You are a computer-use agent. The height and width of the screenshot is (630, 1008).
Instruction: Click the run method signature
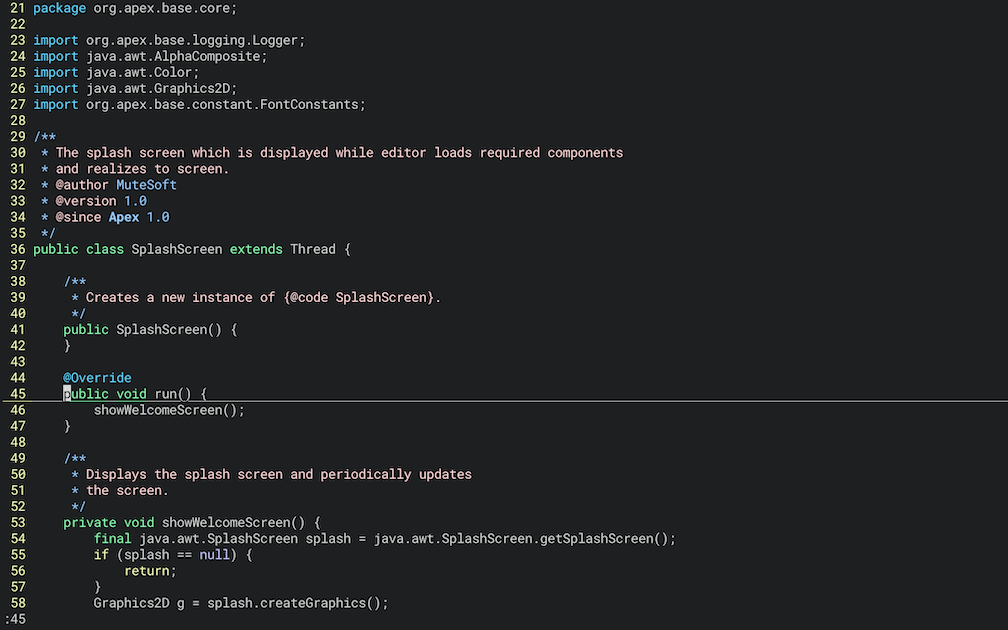coord(130,393)
